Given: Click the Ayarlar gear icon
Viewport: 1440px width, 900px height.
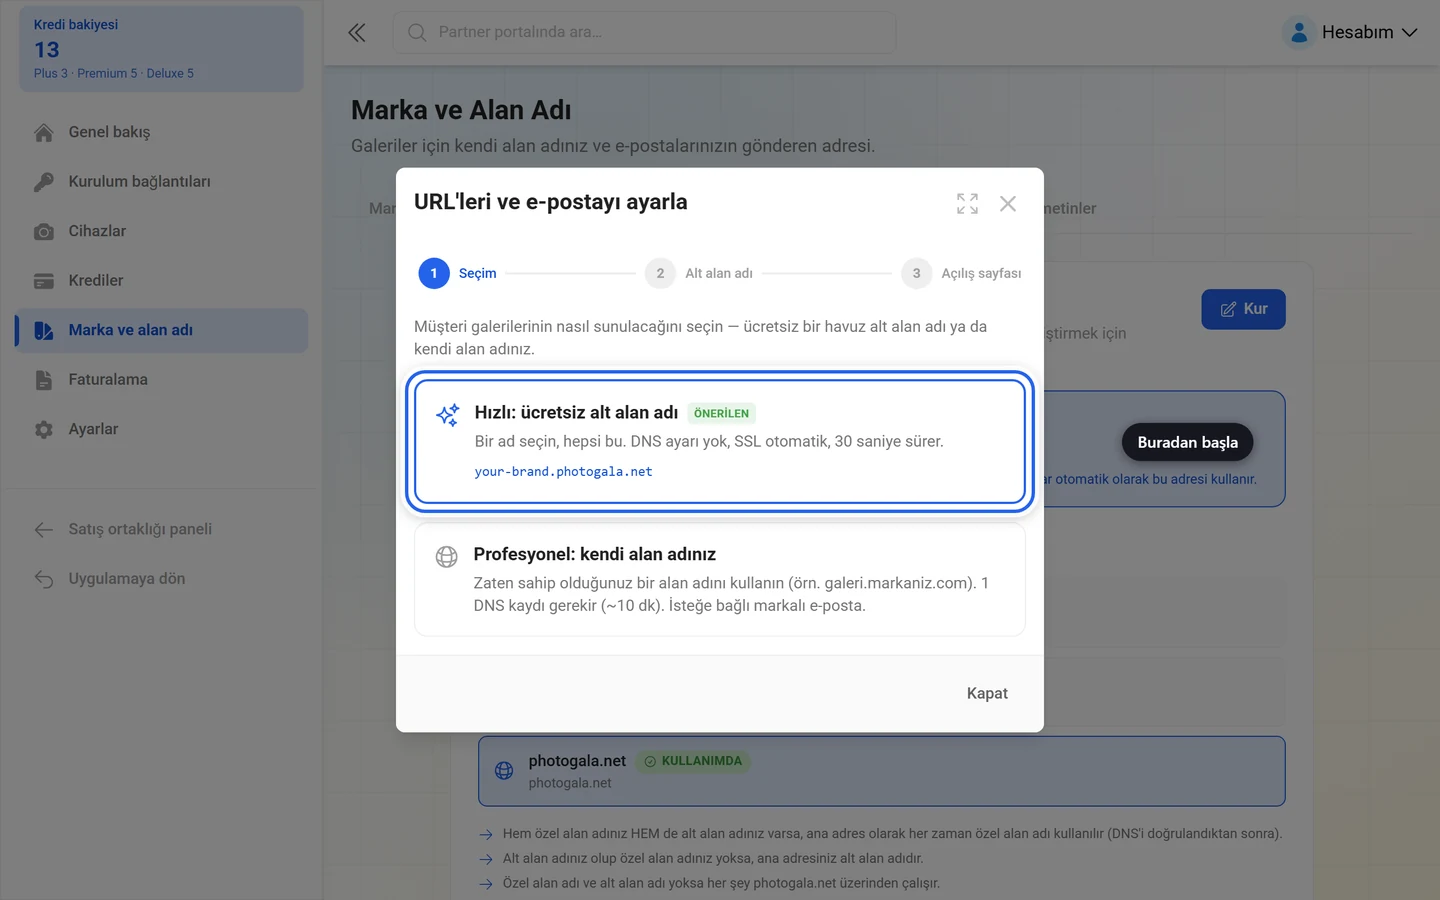Looking at the screenshot, I should (x=44, y=429).
